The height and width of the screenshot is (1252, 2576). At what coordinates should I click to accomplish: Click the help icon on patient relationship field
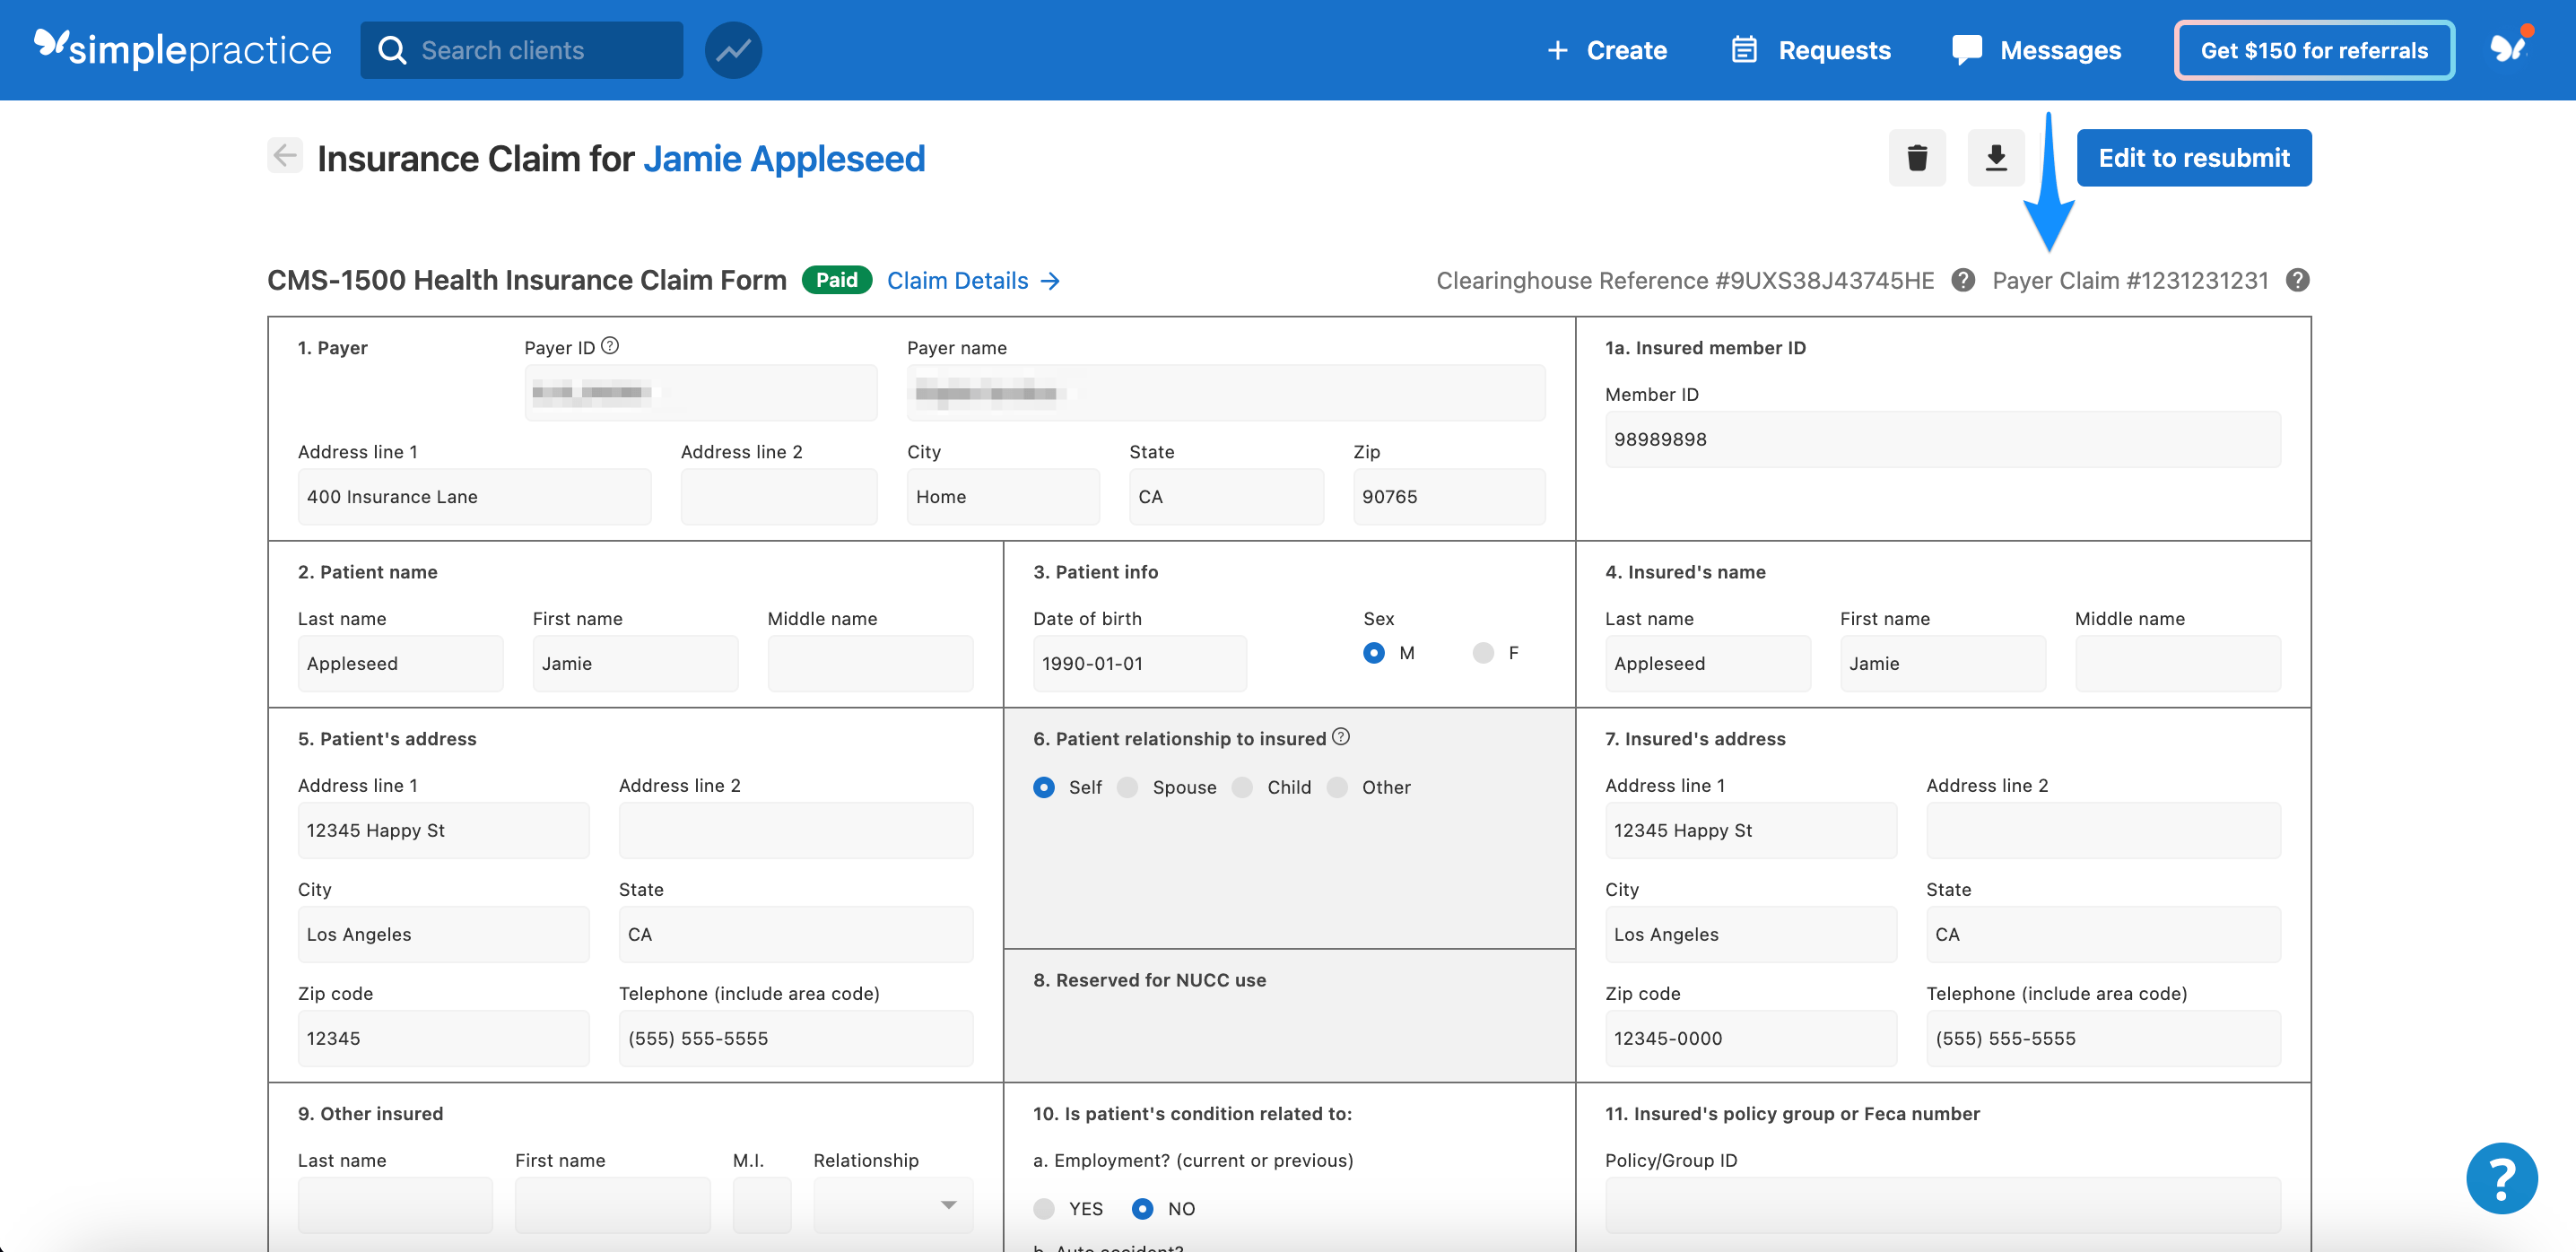(1341, 736)
